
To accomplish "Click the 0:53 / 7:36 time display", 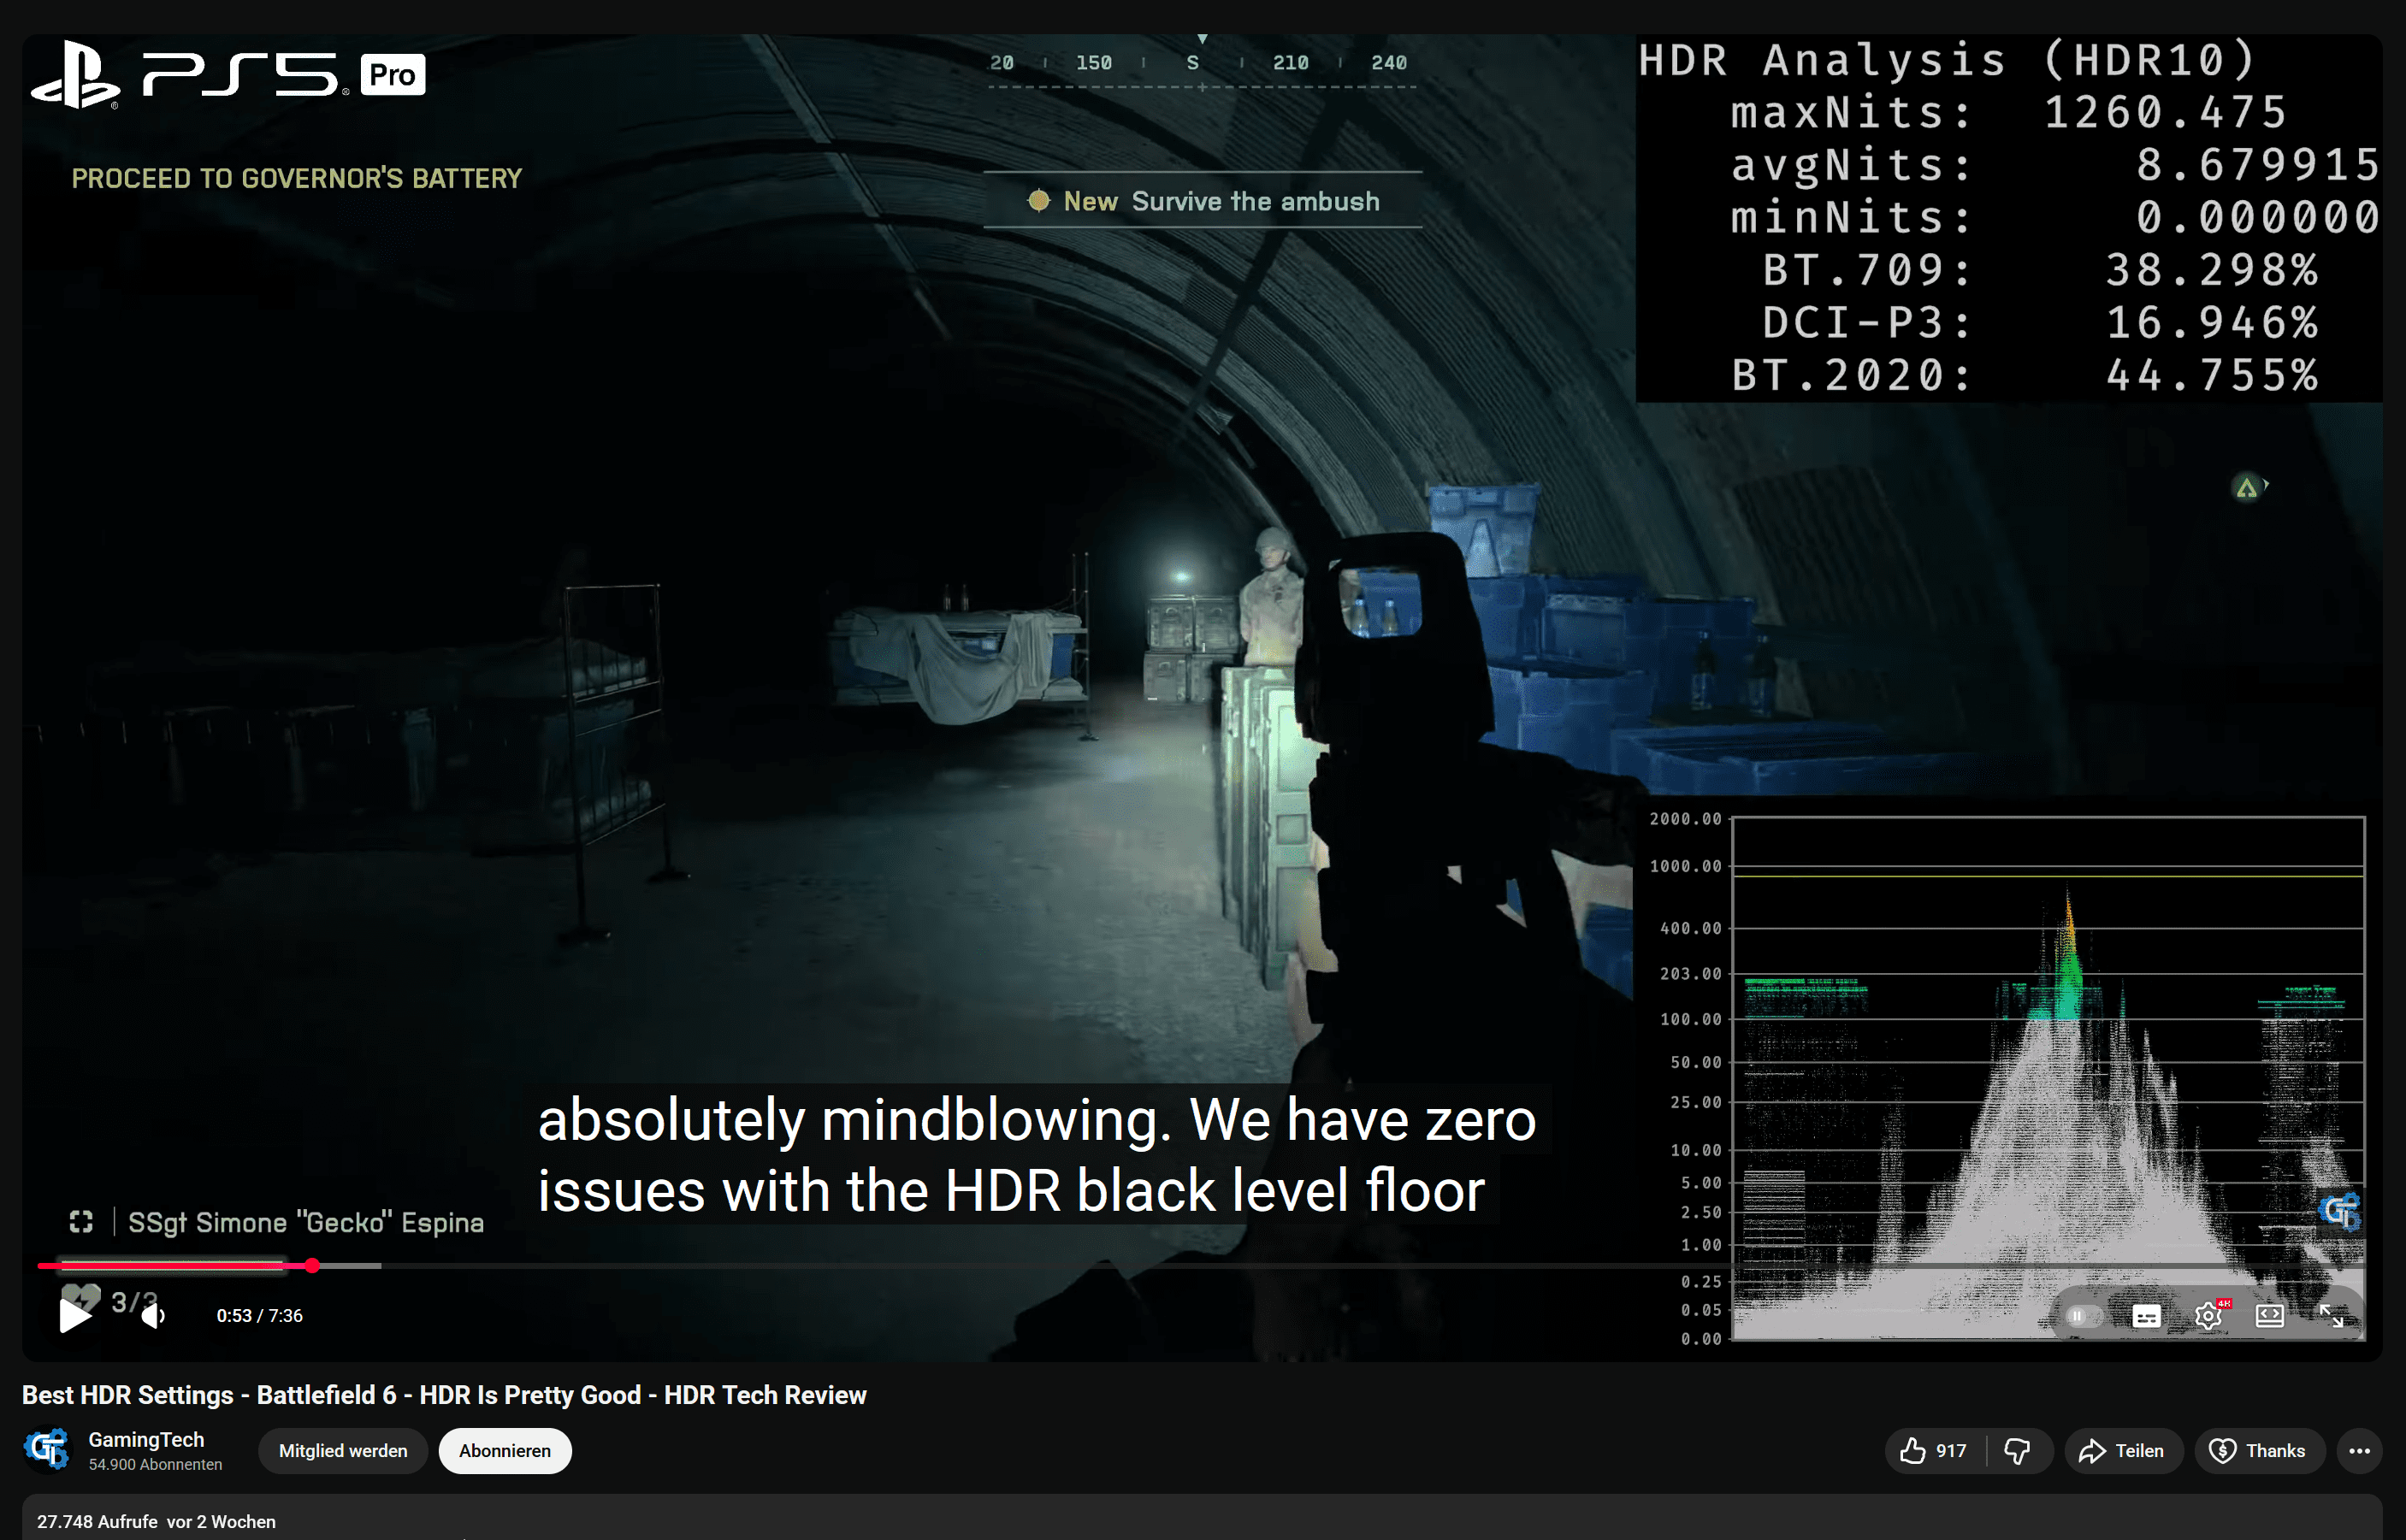I will click(260, 1316).
